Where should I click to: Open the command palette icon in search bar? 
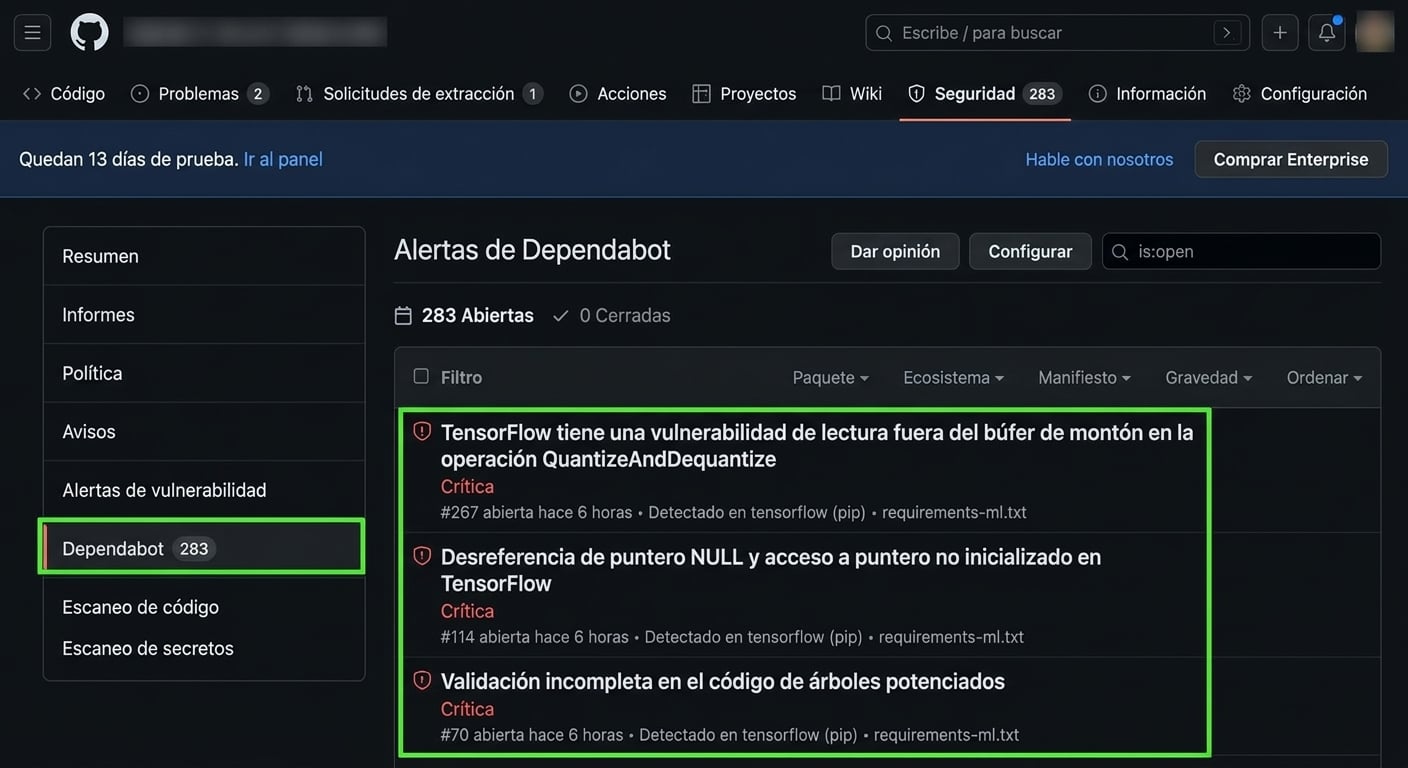[x=1227, y=33]
